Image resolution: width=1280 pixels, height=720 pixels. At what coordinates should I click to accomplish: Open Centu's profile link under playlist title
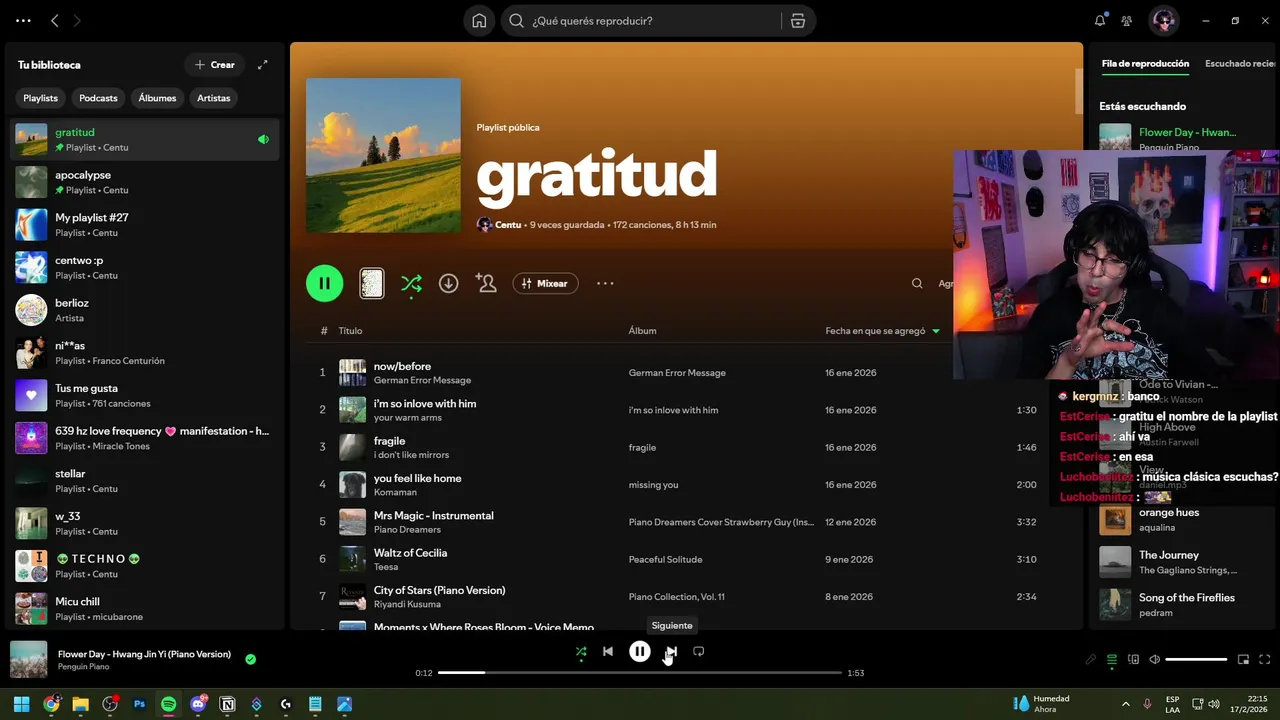click(x=508, y=225)
